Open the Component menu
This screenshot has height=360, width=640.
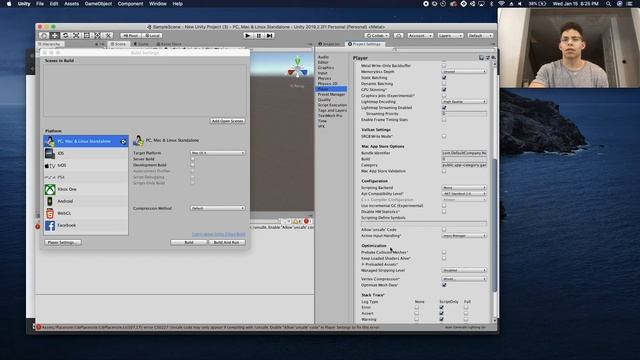[x=130, y=4]
